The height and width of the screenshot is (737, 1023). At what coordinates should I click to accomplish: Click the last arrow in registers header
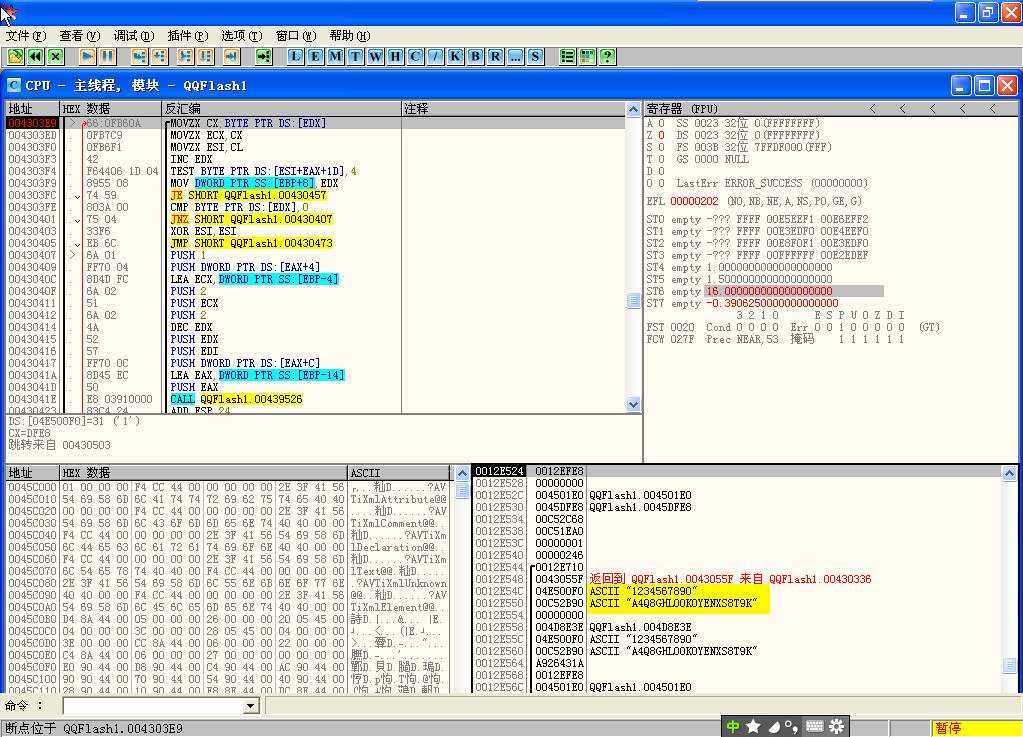[x=992, y=108]
